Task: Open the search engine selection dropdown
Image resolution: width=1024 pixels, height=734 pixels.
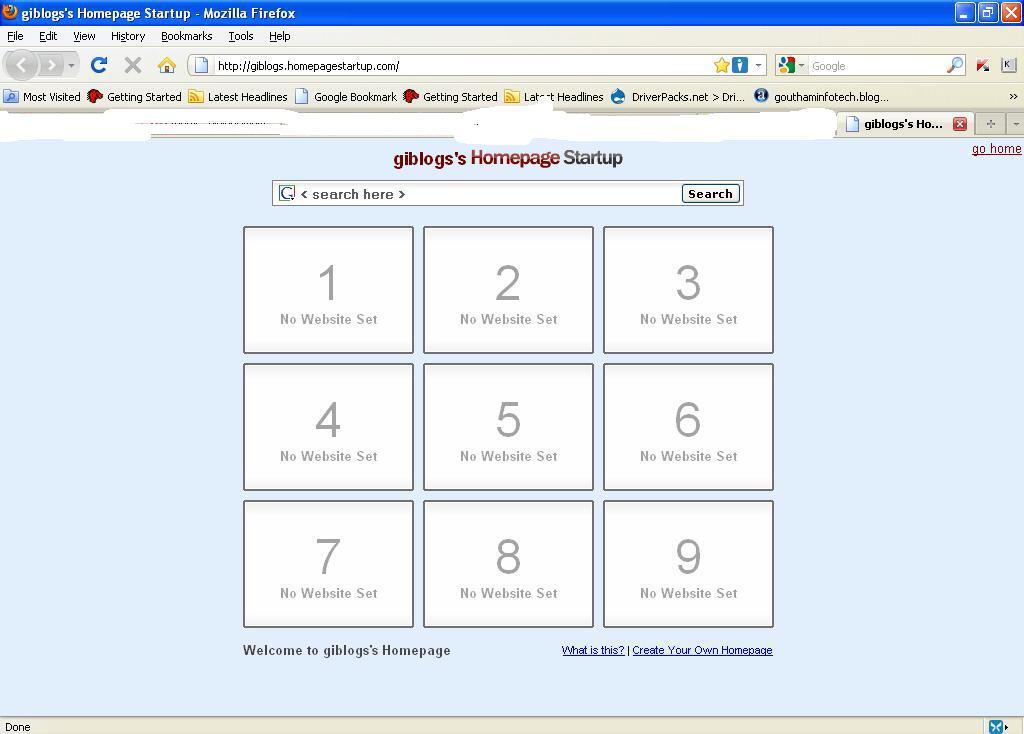Action: 800,65
